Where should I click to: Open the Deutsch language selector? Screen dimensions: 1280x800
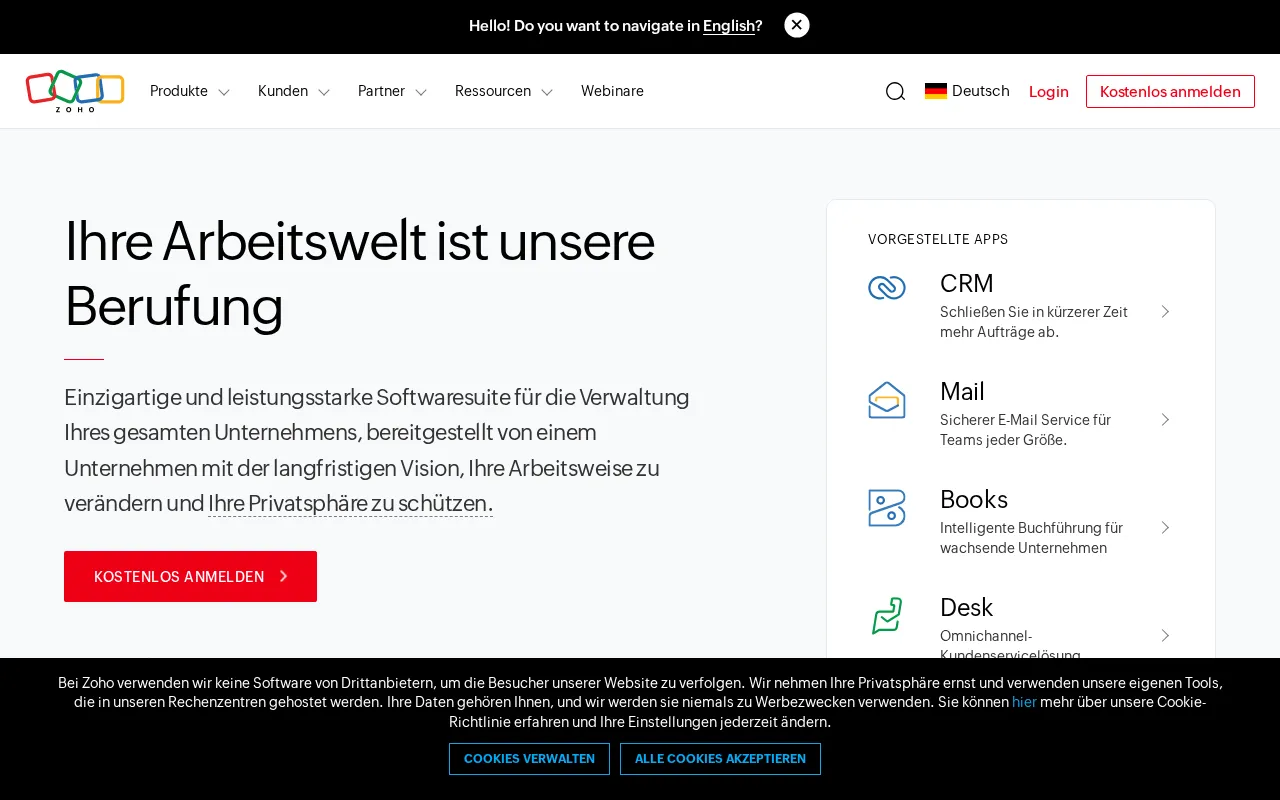pyautogui.click(x=967, y=91)
